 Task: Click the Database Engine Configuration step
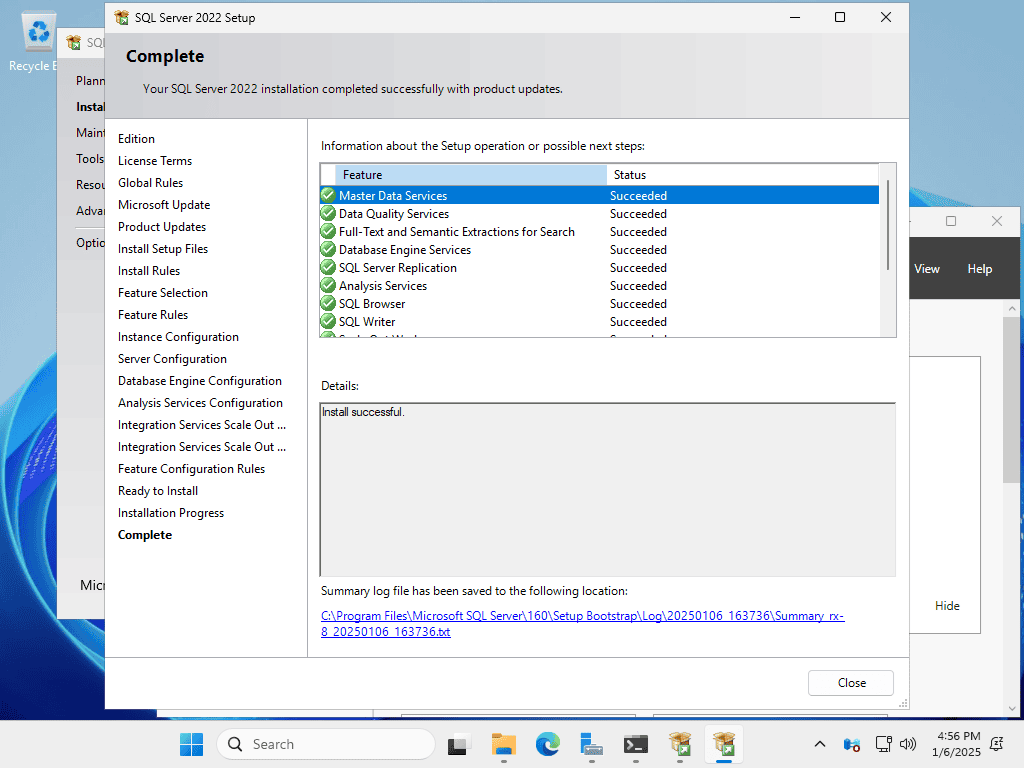tap(200, 381)
